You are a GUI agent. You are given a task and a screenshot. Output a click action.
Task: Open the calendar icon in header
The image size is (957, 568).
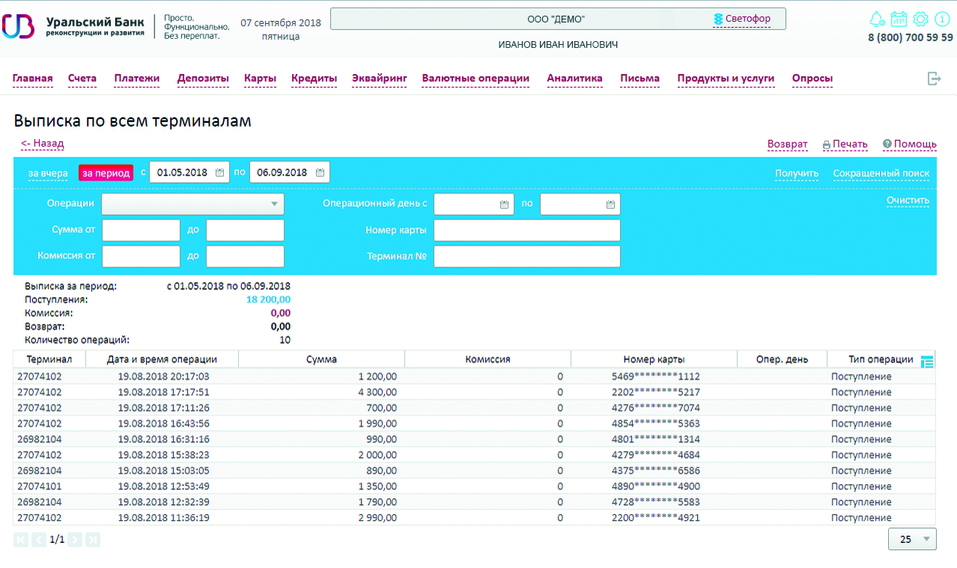click(x=899, y=19)
